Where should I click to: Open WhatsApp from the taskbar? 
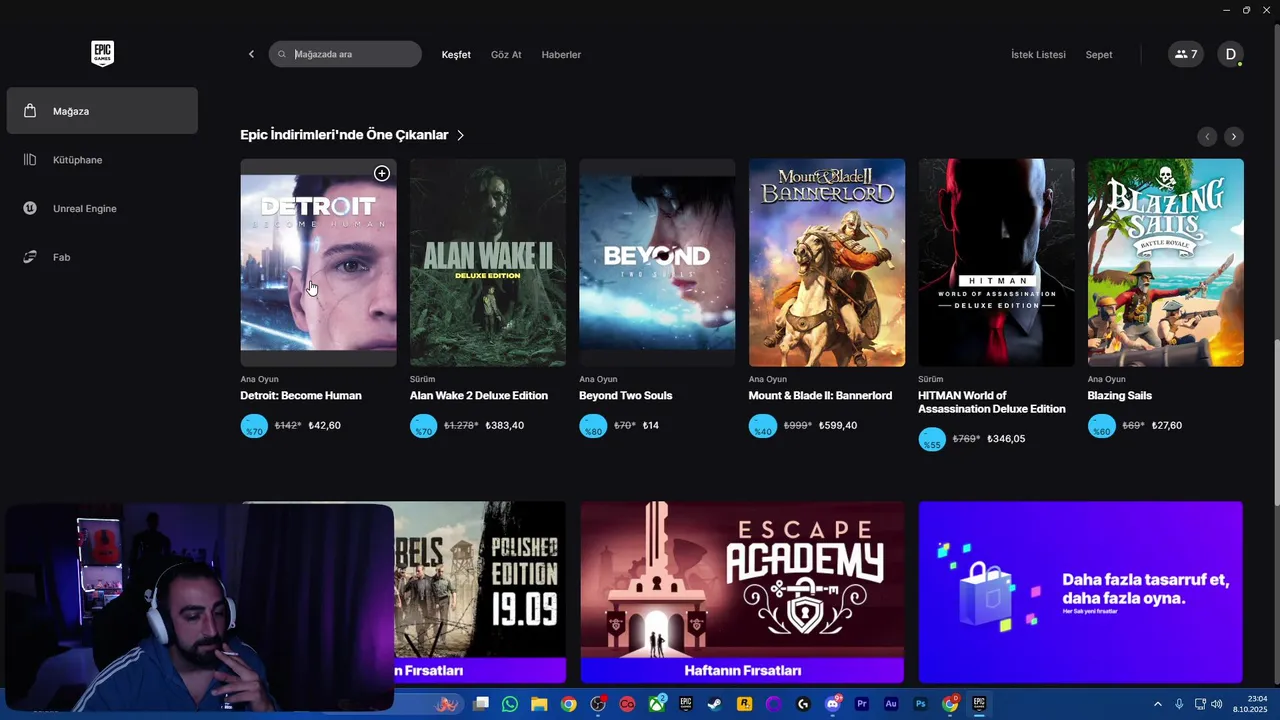coord(510,704)
